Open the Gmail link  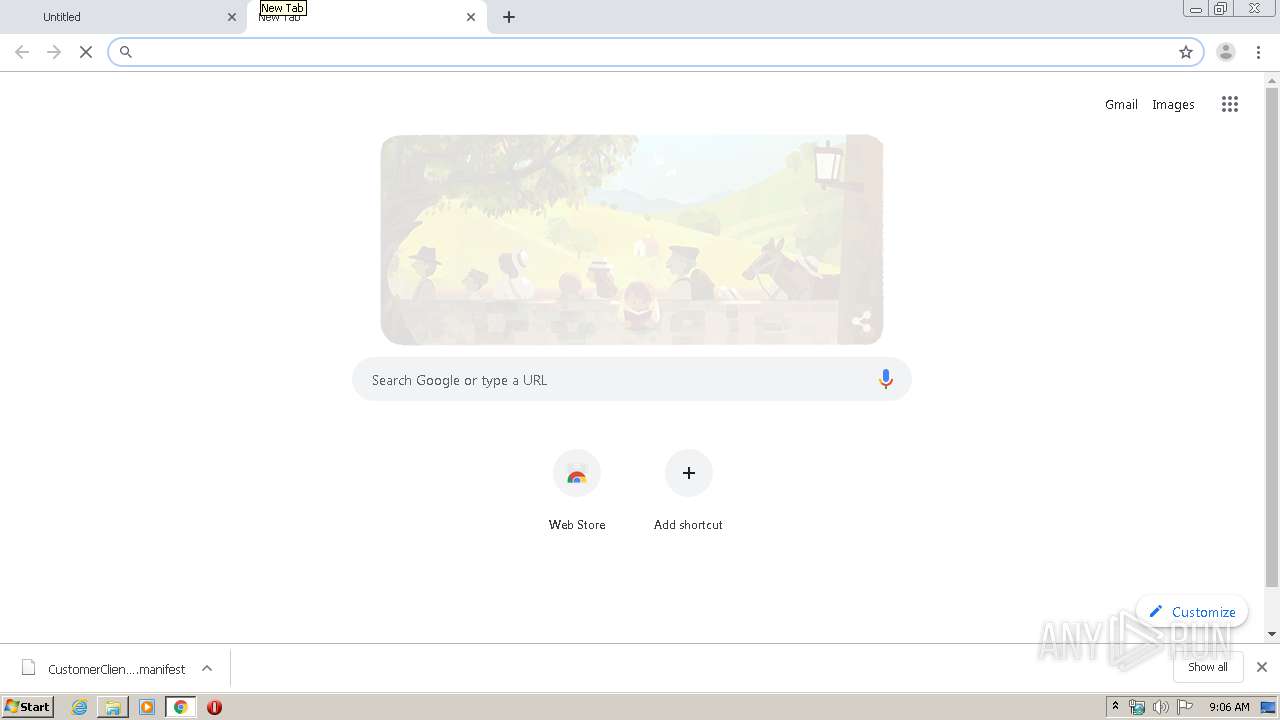(1121, 104)
